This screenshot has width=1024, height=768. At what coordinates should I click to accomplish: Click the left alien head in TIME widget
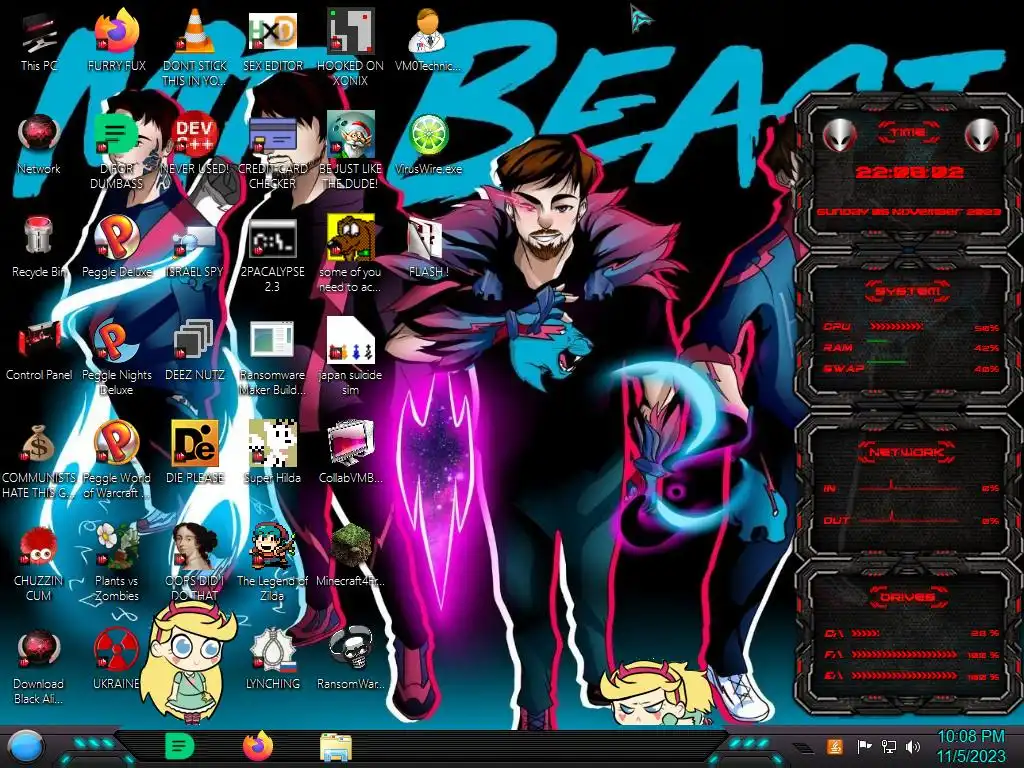pyautogui.click(x=840, y=136)
